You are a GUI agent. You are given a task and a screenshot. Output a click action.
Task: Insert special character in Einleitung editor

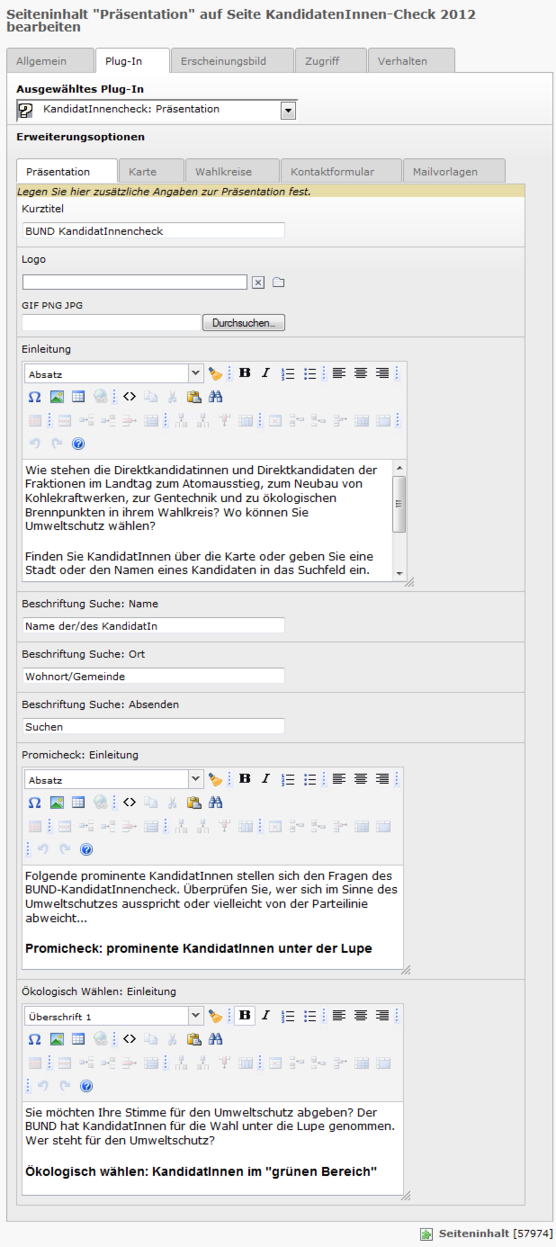click(34, 397)
